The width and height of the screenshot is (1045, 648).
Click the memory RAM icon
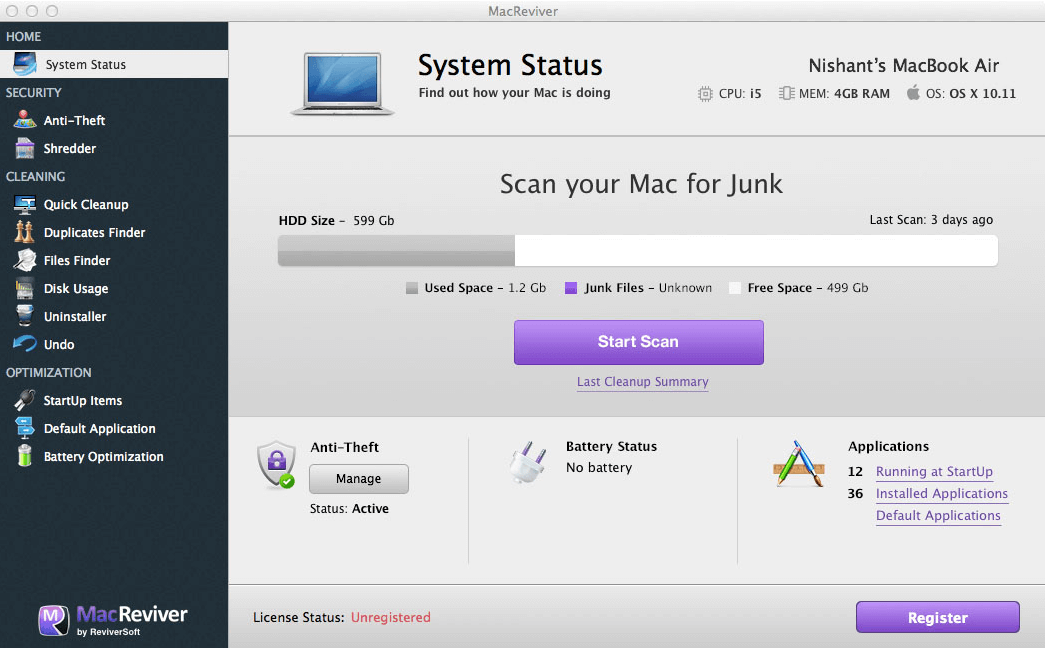click(786, 93)
